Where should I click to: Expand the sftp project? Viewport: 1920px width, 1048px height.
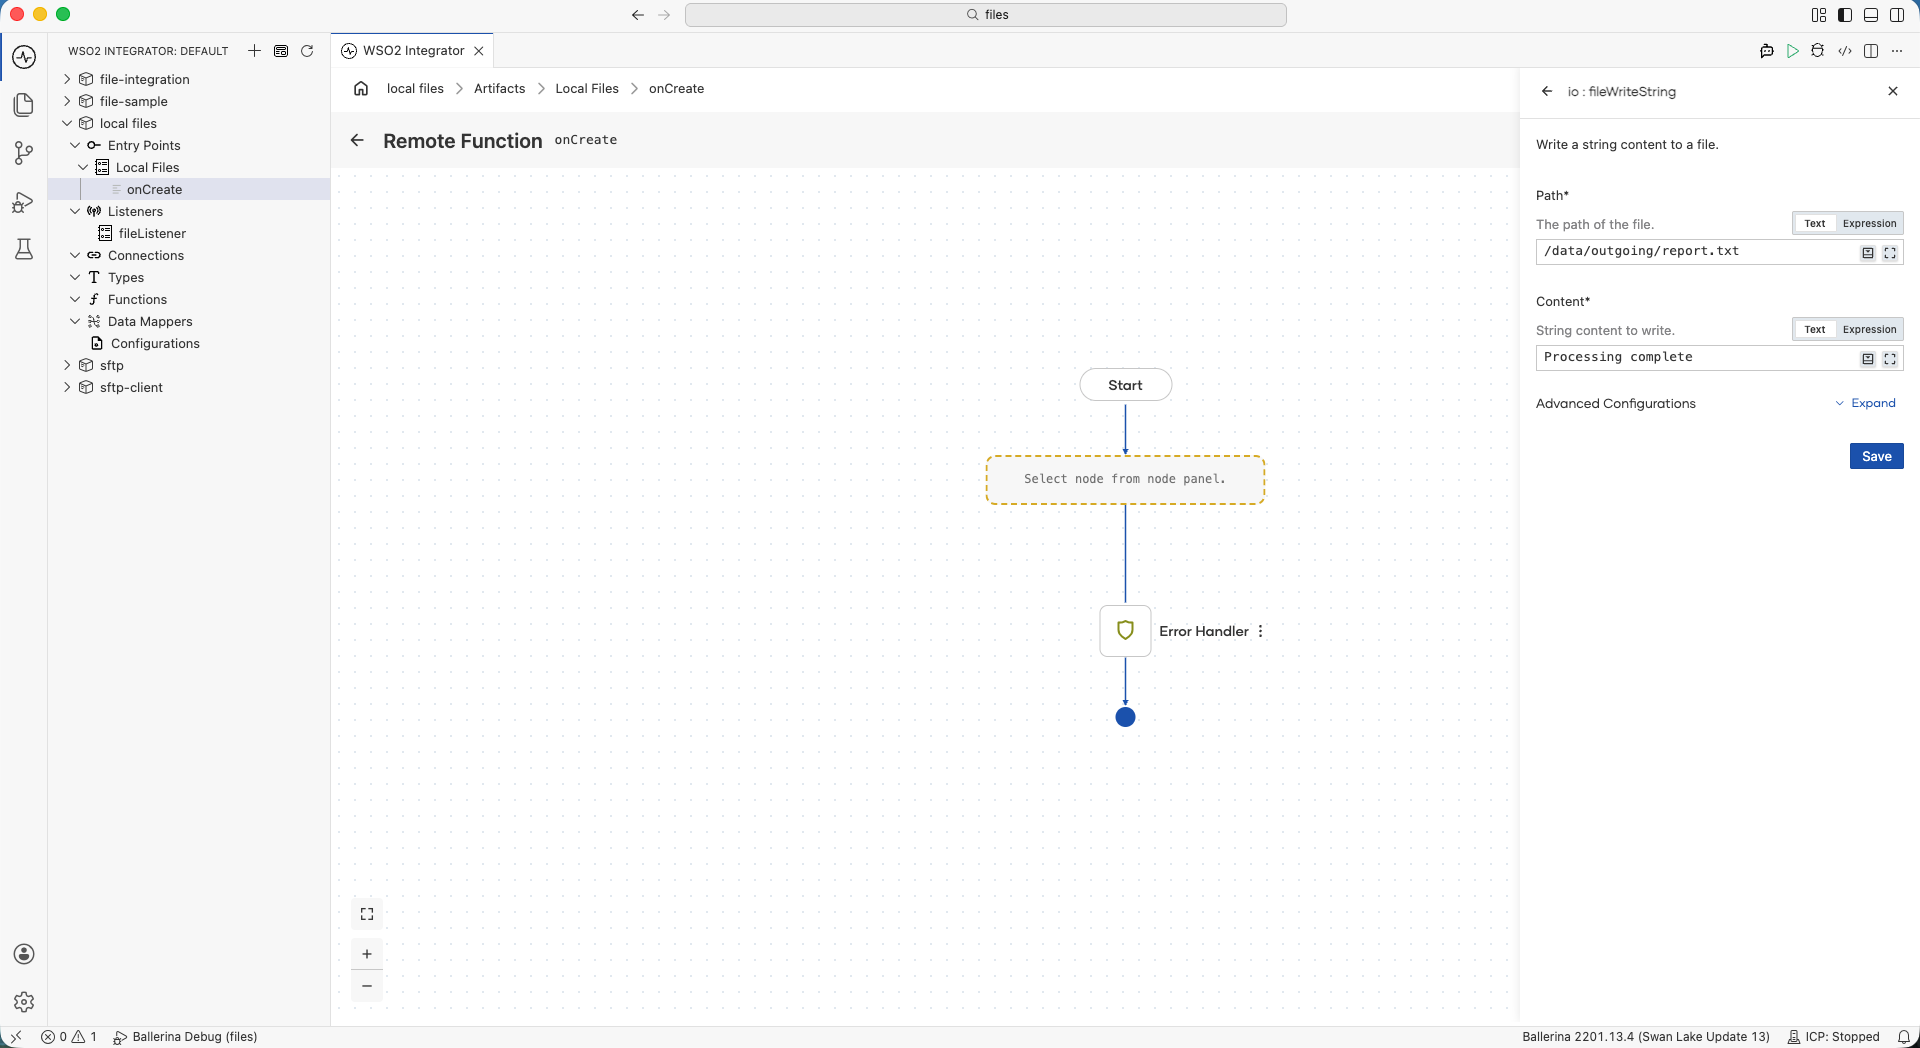pos(67,365)
